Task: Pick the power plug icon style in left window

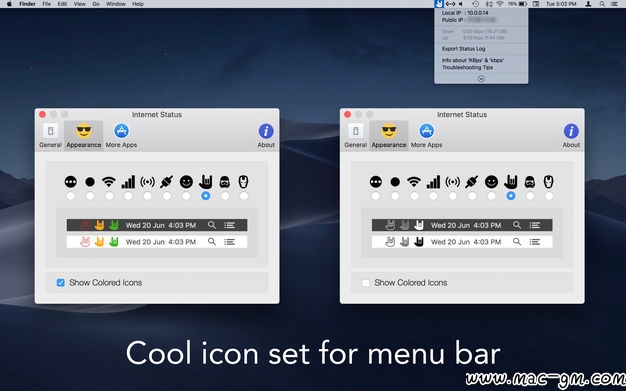Action: (x=166, y=182)
